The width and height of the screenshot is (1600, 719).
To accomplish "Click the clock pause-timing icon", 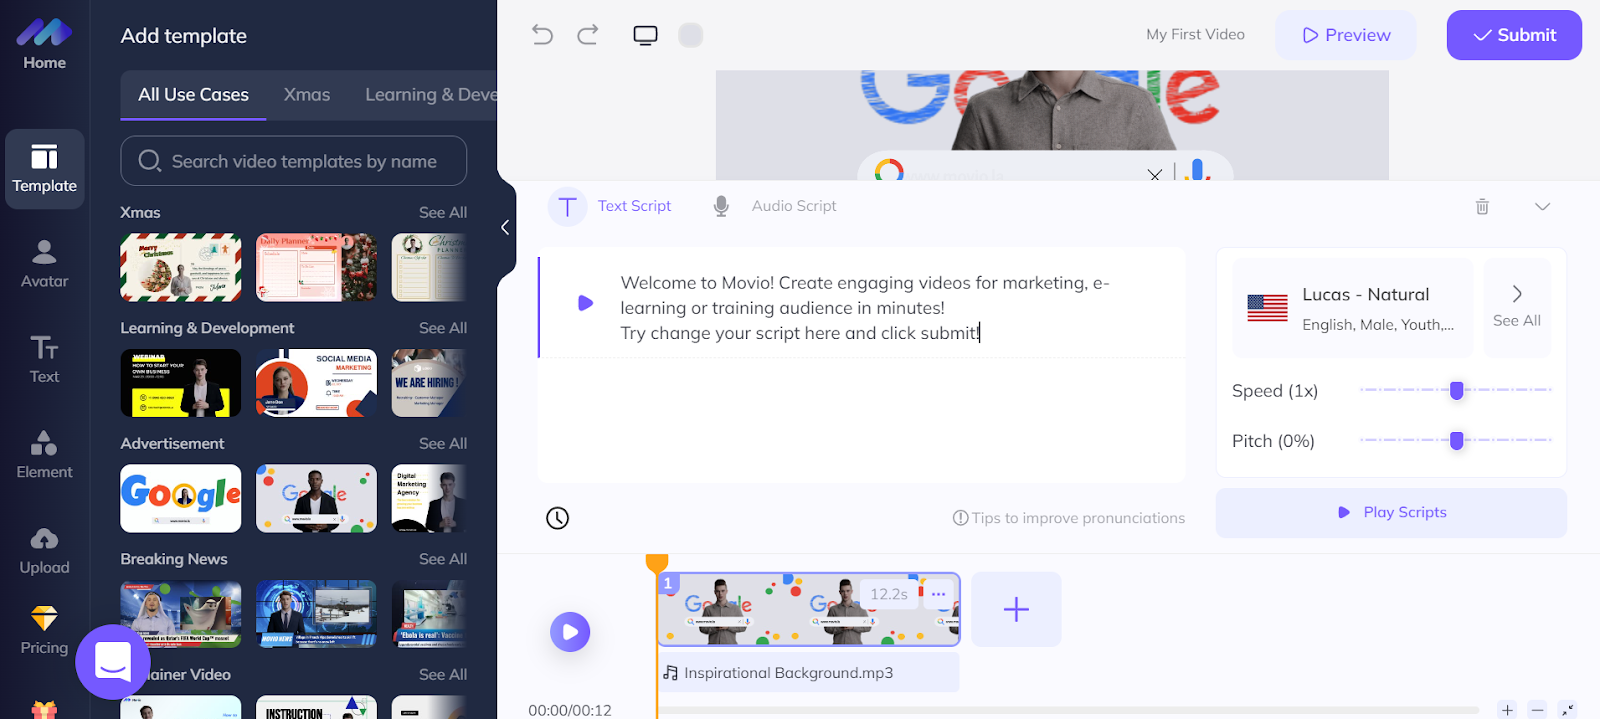I will pos(557,518).
